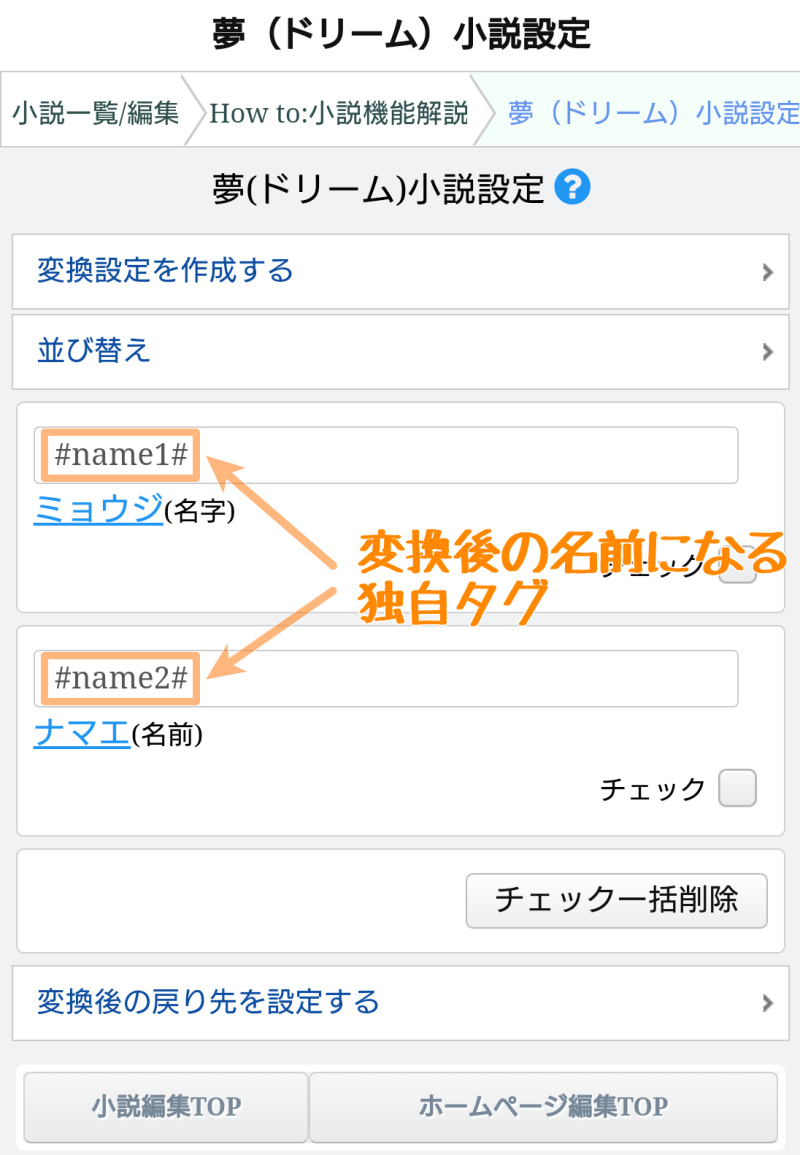Screen dimensions: 800x1155
Task: Click the 夢（ドリーム）小説設定 page title
Action: (x=400, y=34)
